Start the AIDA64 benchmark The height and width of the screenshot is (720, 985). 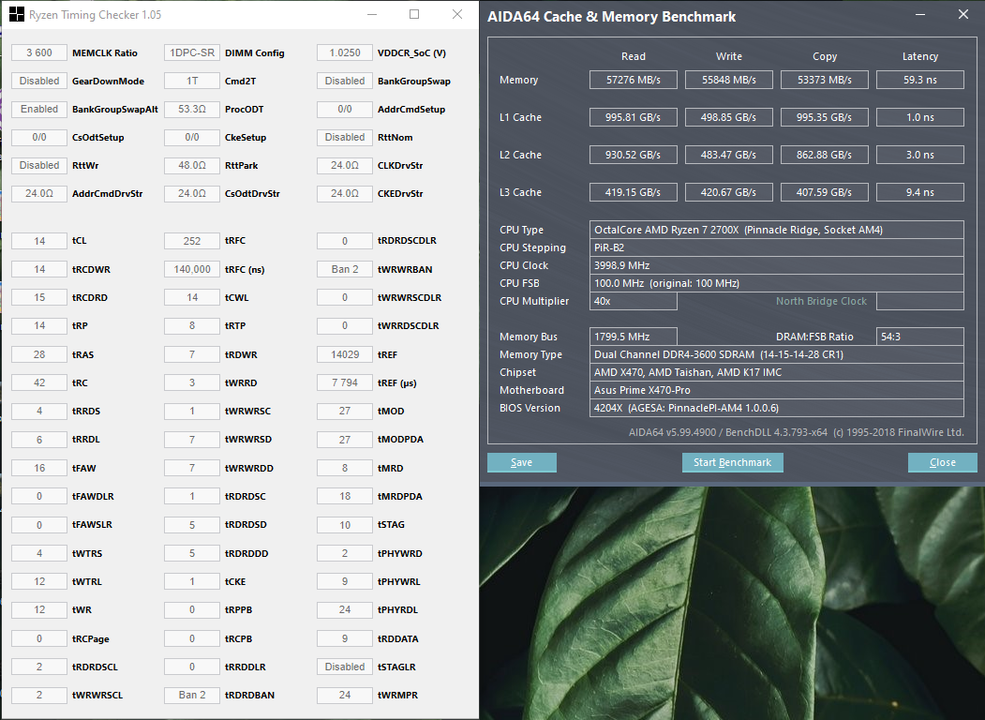click(732, 462)
